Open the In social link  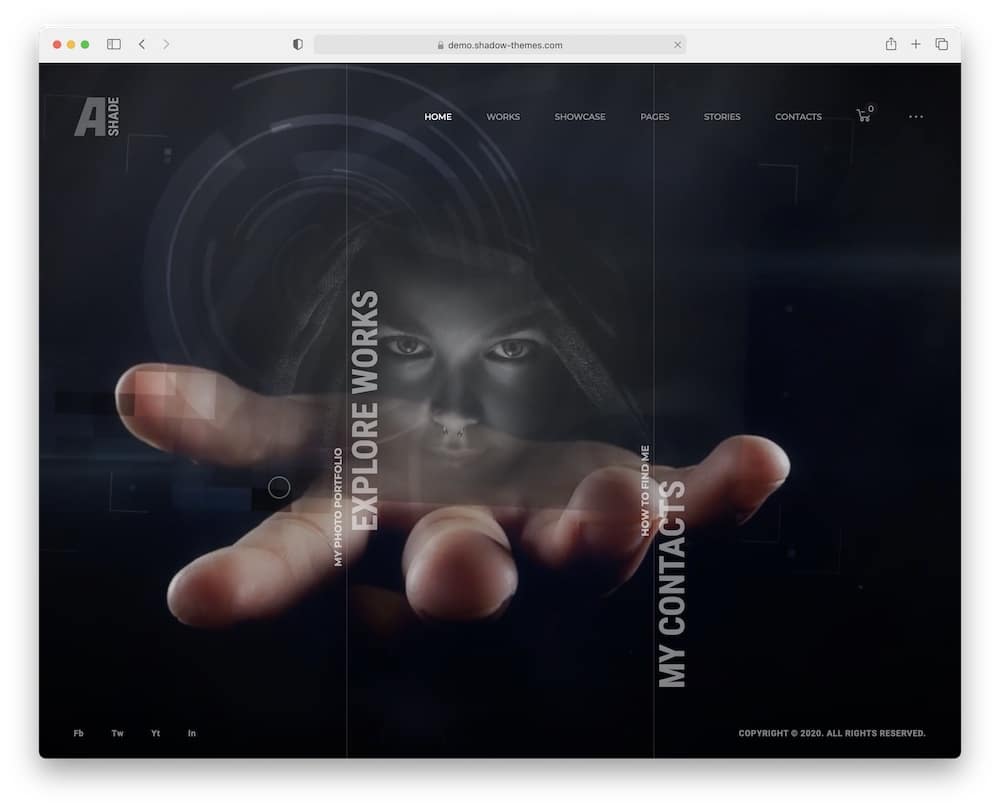tap(192, 733)
